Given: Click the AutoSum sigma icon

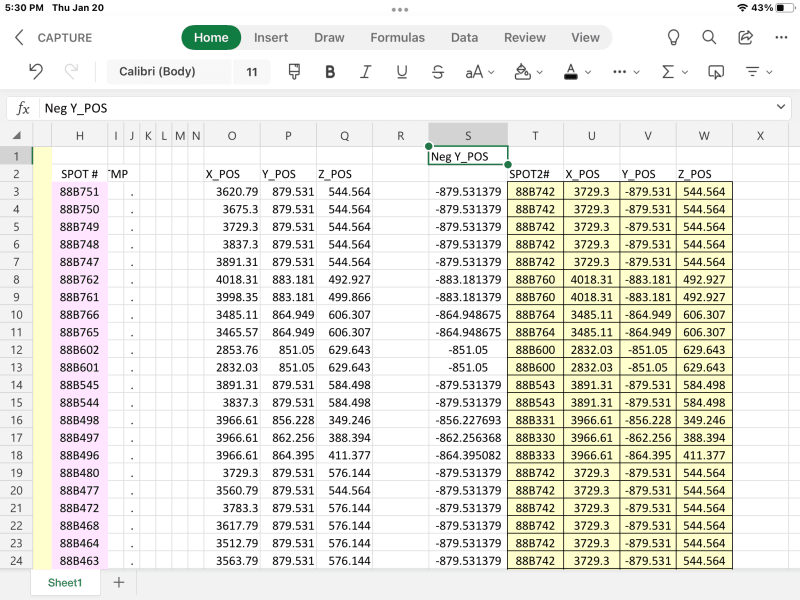Looking at the screenshot, I should [x=668, y=72].
